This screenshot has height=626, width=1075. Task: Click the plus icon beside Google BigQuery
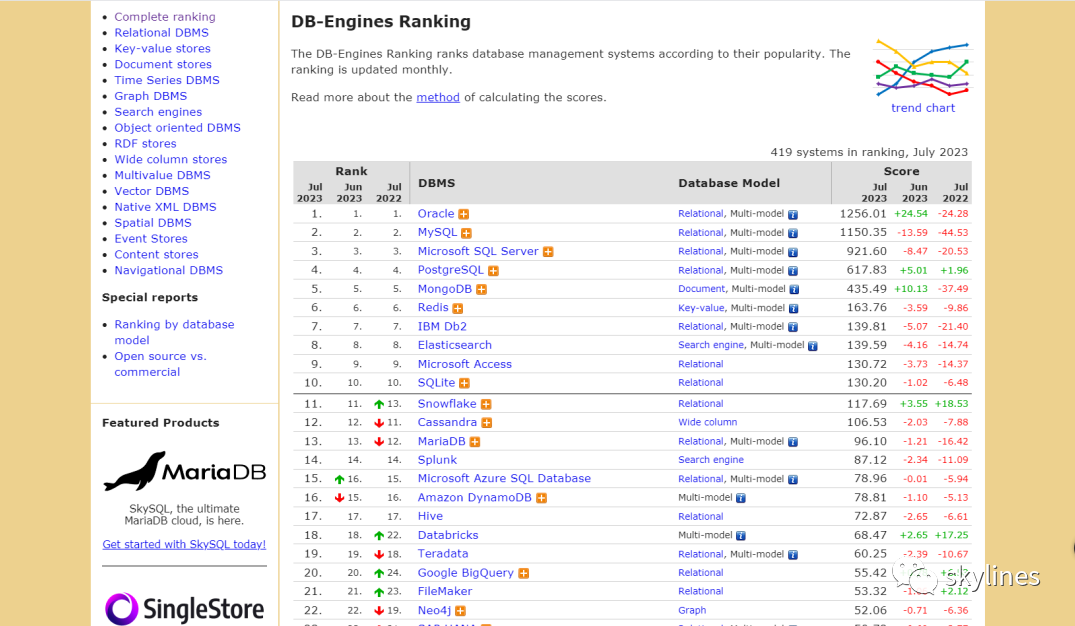pos(523,573)
